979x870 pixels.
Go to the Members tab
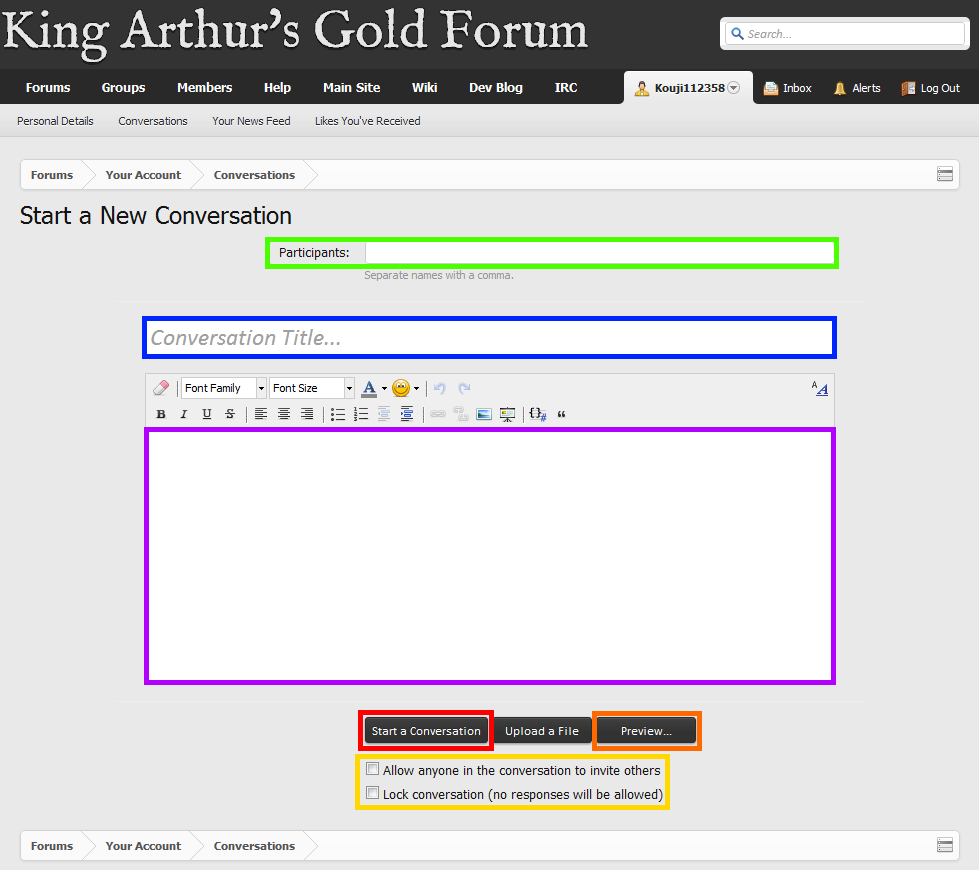click(x=204, y=88)
